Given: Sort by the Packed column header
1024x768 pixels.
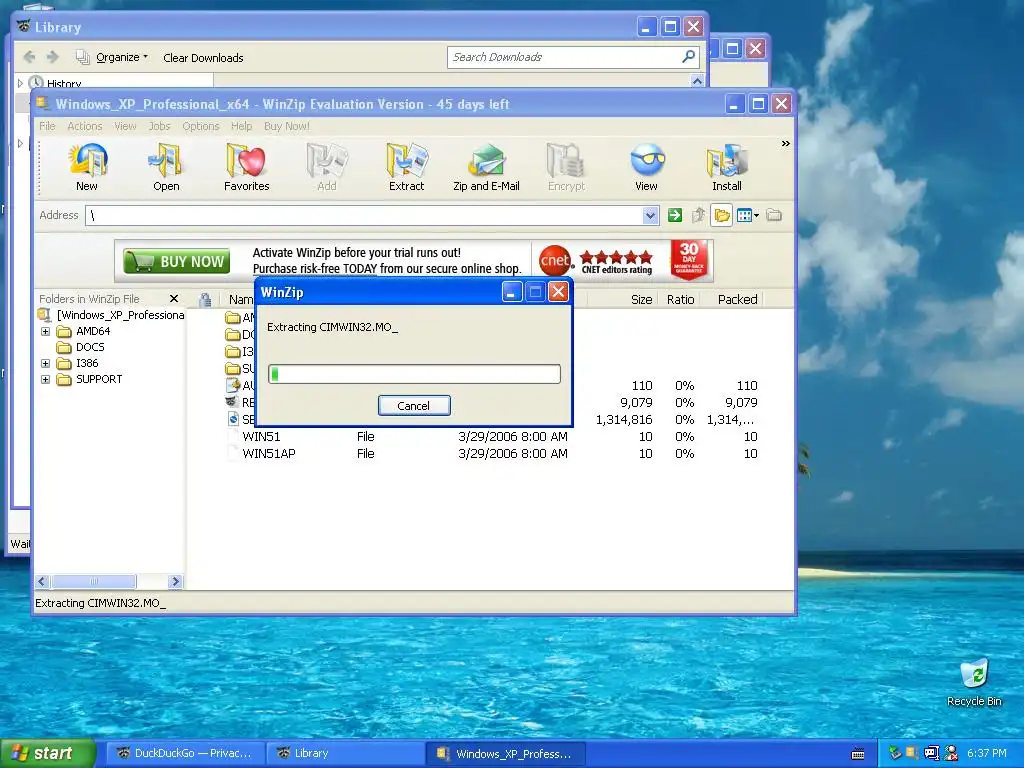Looking at the screenshot, I should coord(733,299).
